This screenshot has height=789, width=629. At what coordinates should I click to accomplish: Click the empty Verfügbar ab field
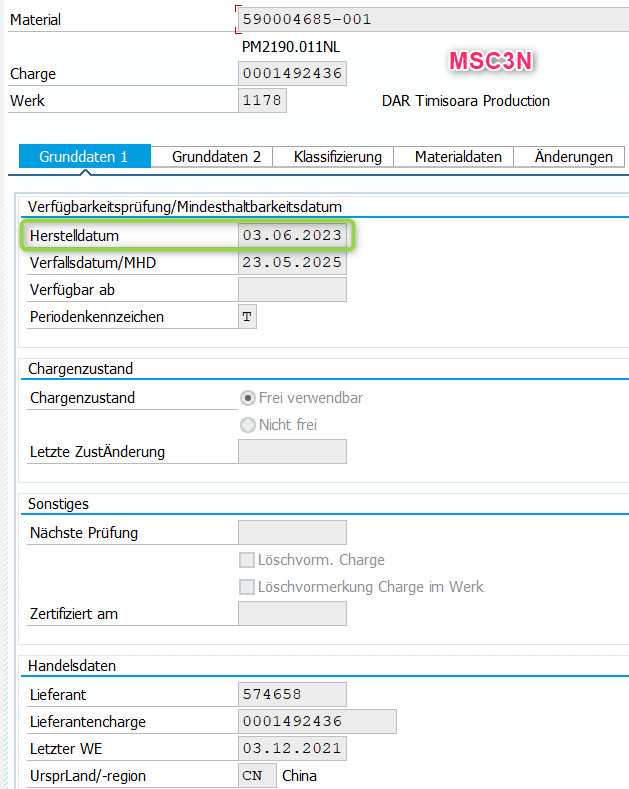pos(292,290)
